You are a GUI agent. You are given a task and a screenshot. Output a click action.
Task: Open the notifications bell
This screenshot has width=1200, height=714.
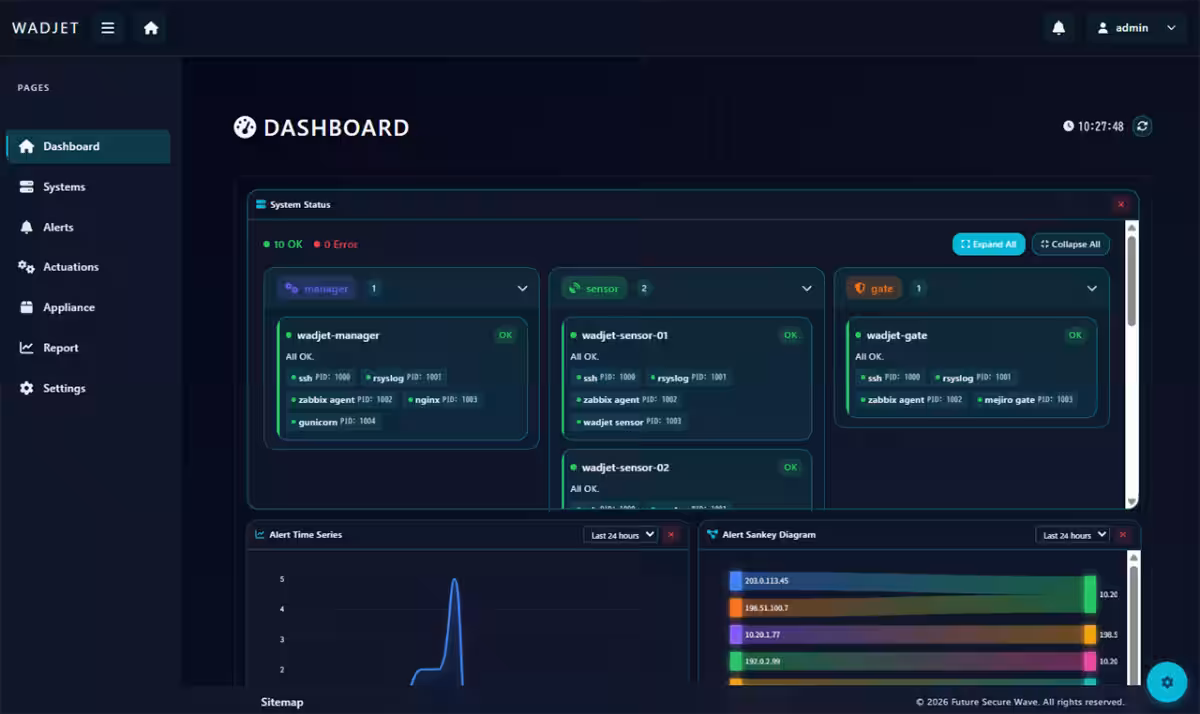(x=1059, y=28)
